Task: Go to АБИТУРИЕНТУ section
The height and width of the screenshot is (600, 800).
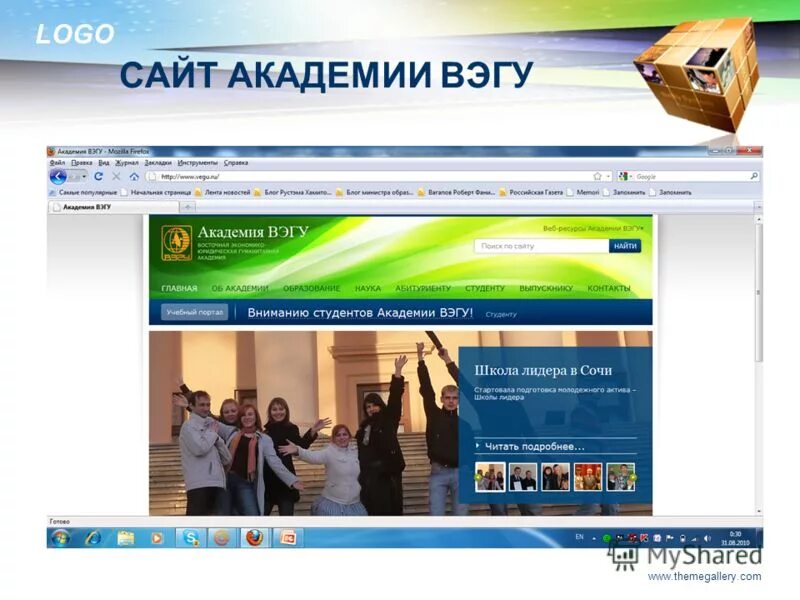Action: click(x=423, y=288)
